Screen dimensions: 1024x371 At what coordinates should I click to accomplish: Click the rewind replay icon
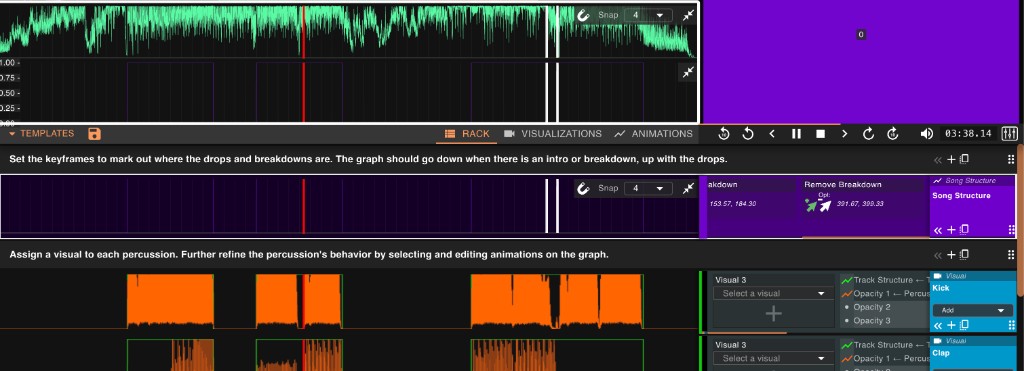tap(748, 134)
